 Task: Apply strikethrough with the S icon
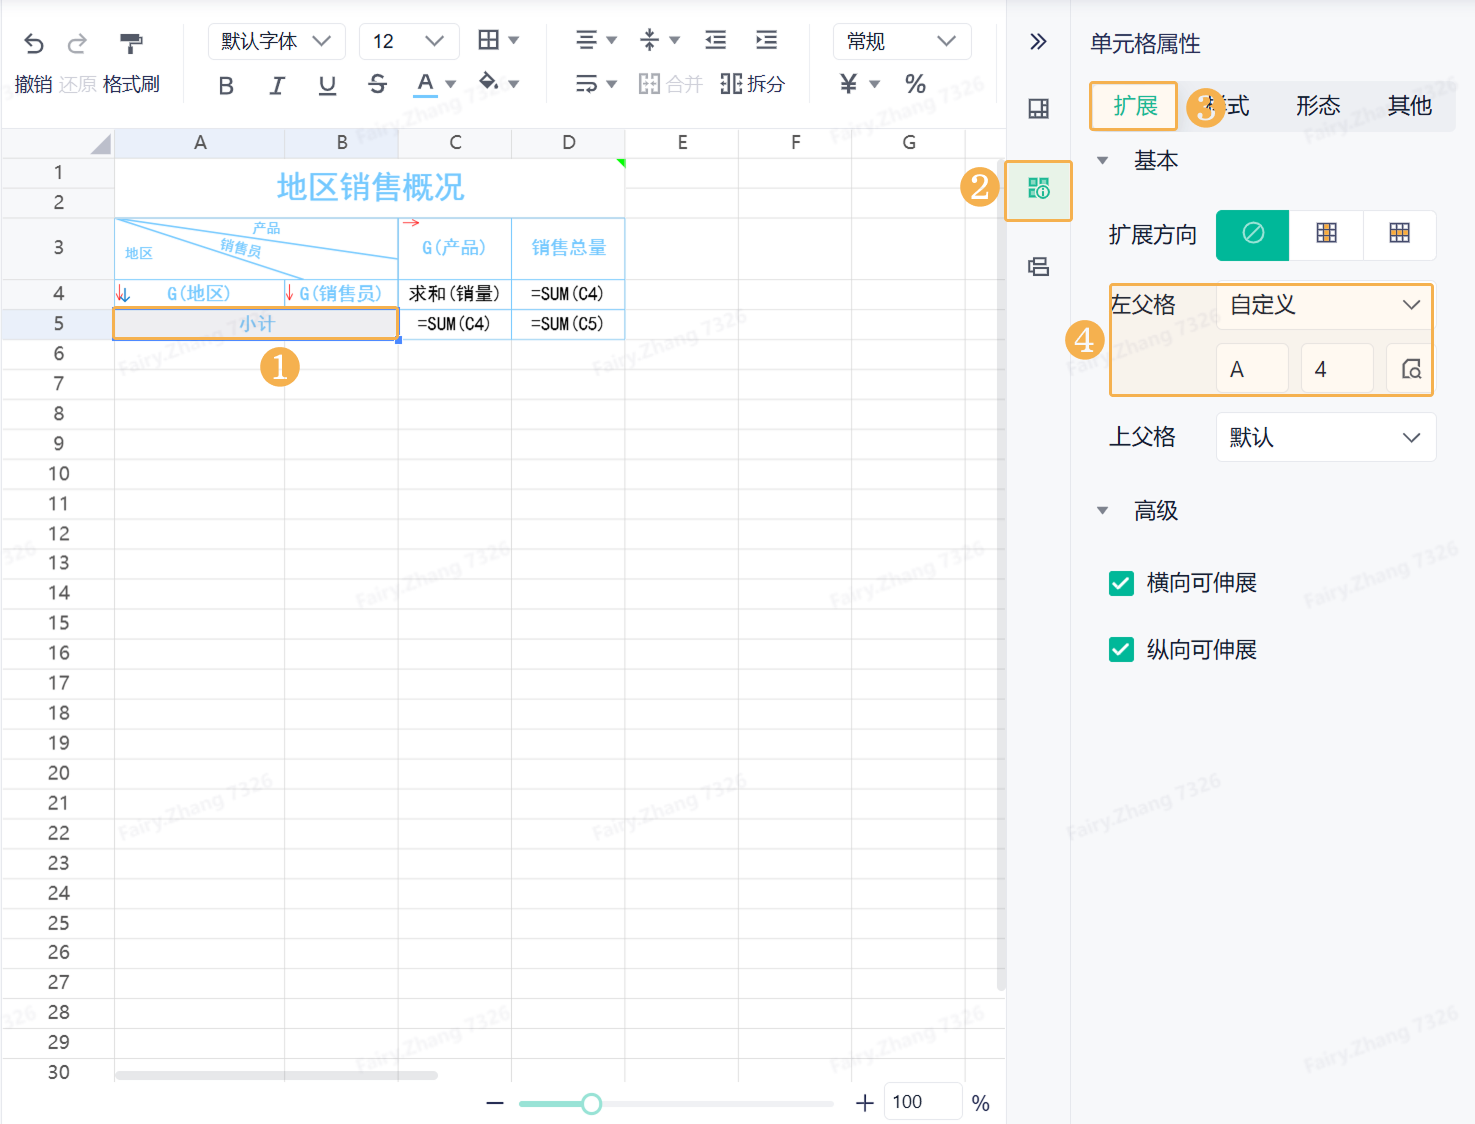[x=377, y=84]
